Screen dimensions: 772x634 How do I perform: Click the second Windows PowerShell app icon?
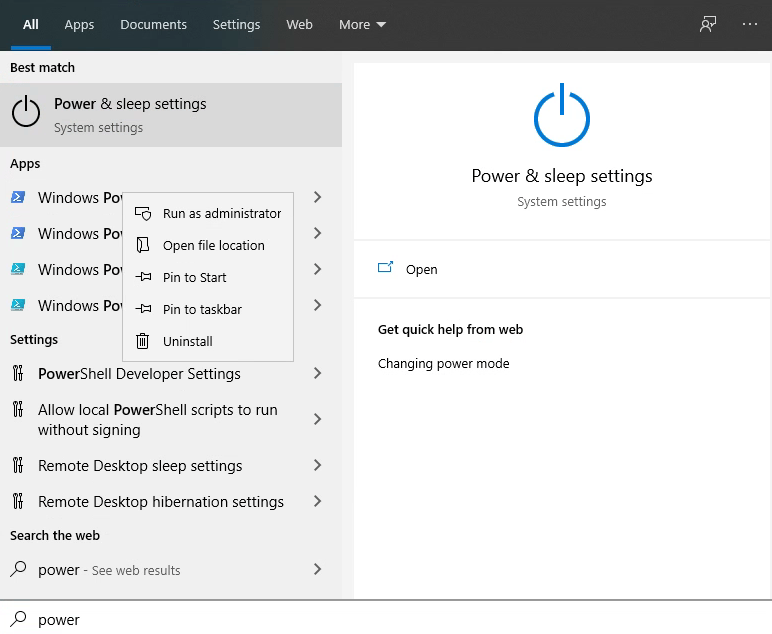click(x=18, y=233)
